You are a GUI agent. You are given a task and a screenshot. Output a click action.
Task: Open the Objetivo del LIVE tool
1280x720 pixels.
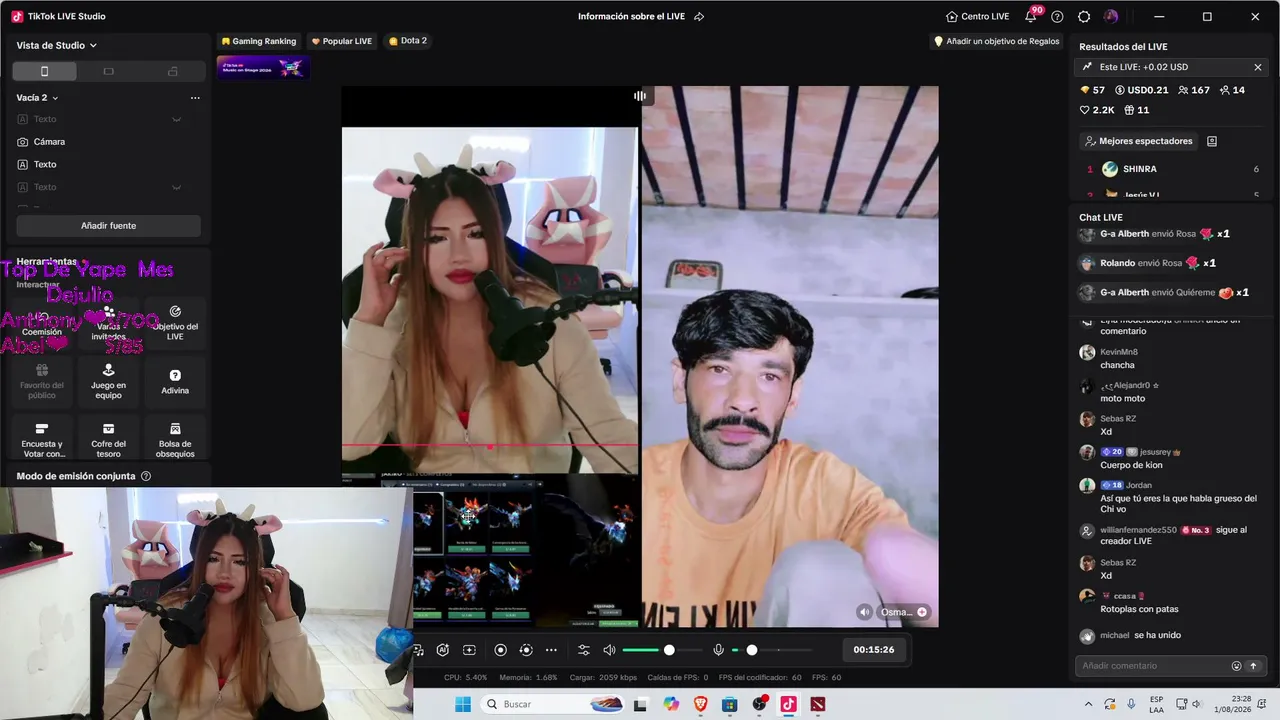(175, 324)
